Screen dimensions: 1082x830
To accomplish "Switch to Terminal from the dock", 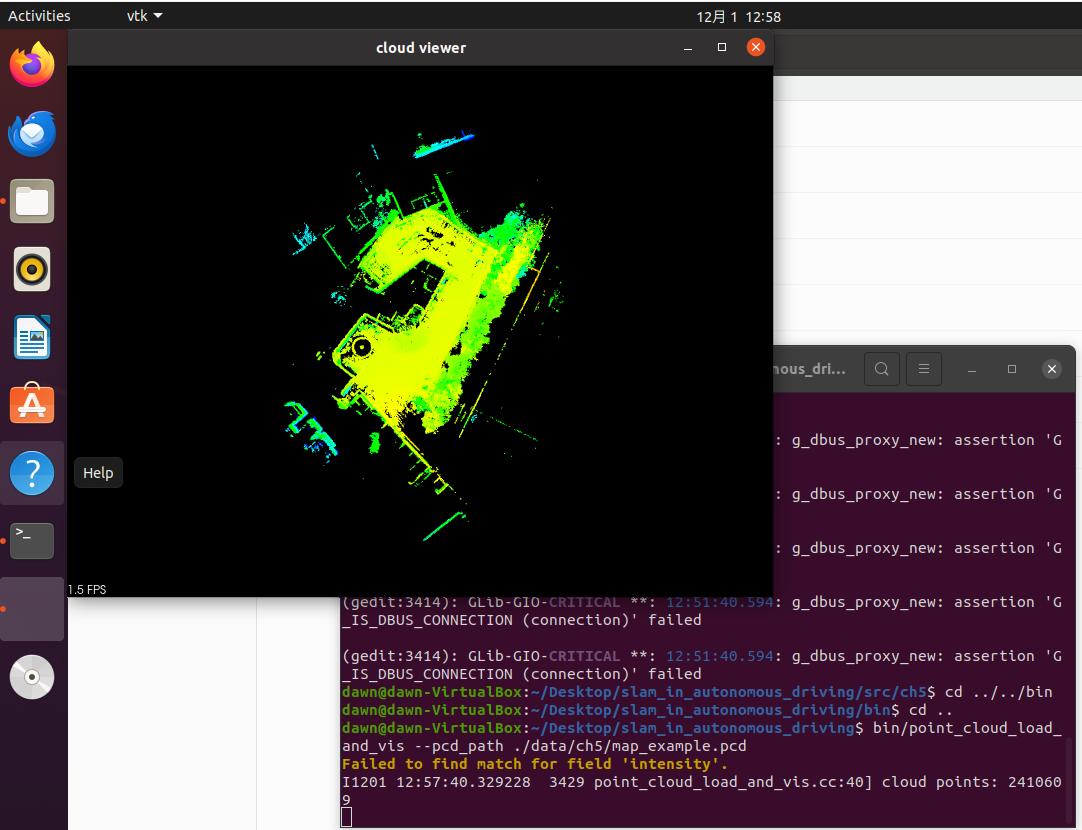I will click(32, 541).
